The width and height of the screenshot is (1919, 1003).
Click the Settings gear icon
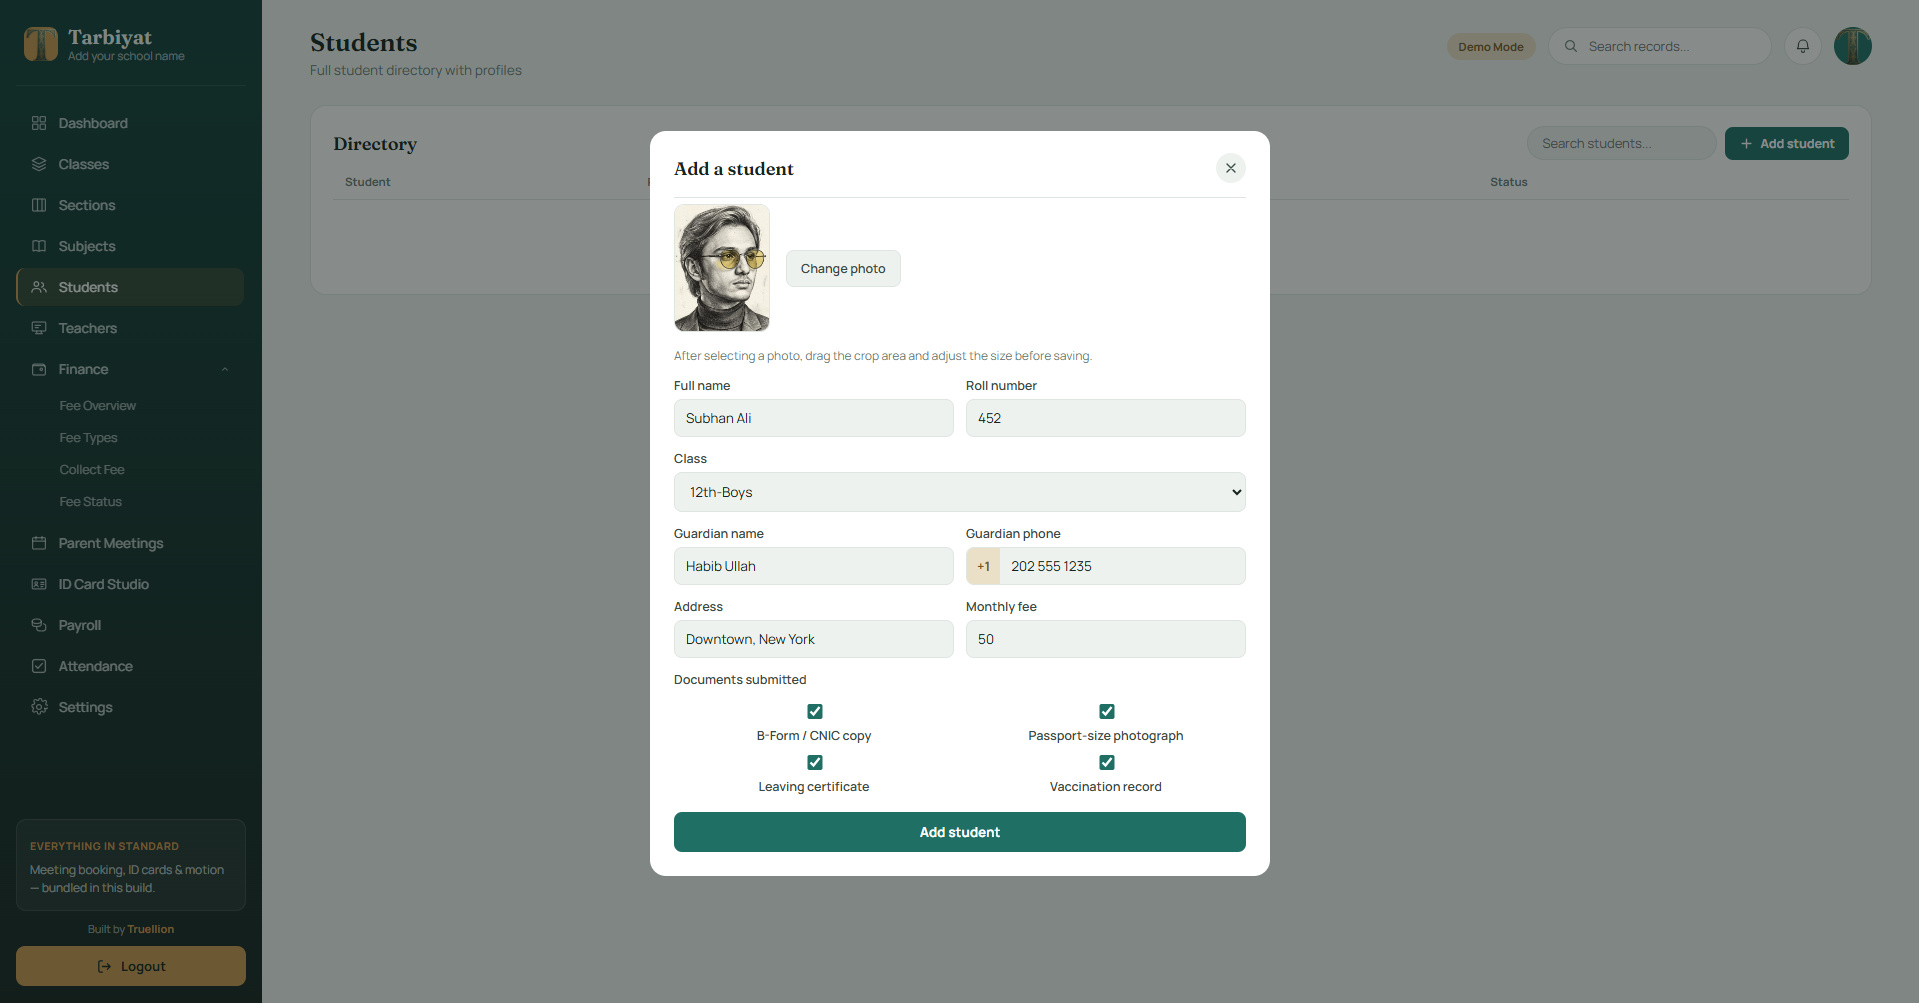39,707
